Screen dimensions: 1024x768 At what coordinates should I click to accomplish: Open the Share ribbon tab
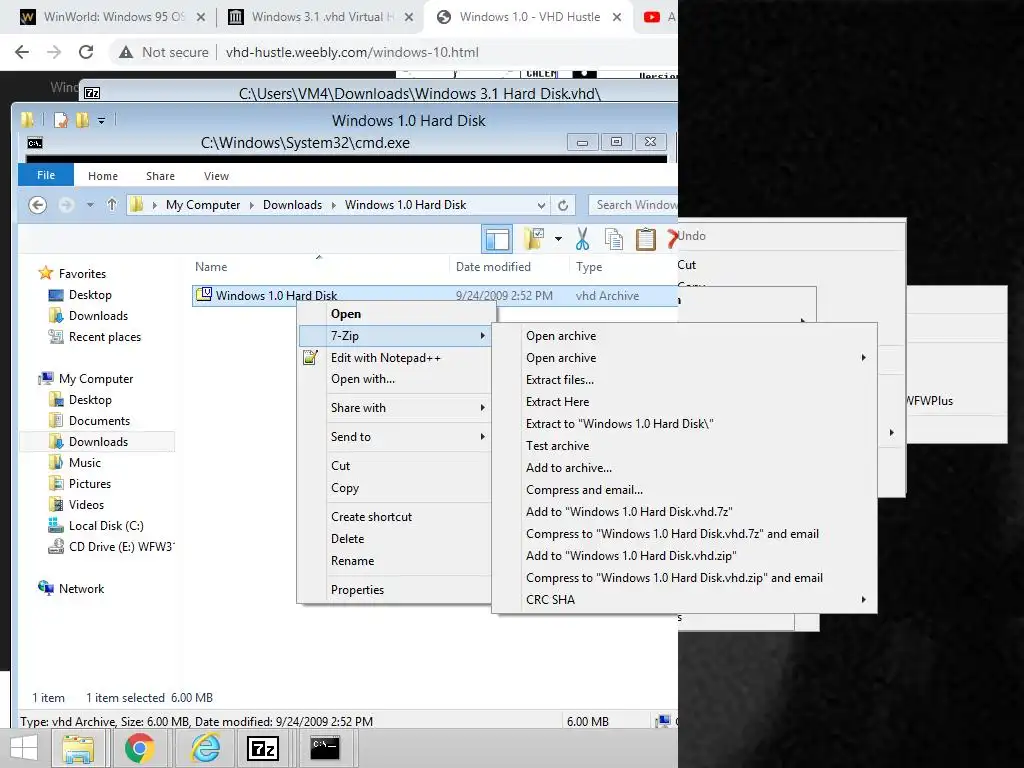pyautogui.click(x=161, y=176)
